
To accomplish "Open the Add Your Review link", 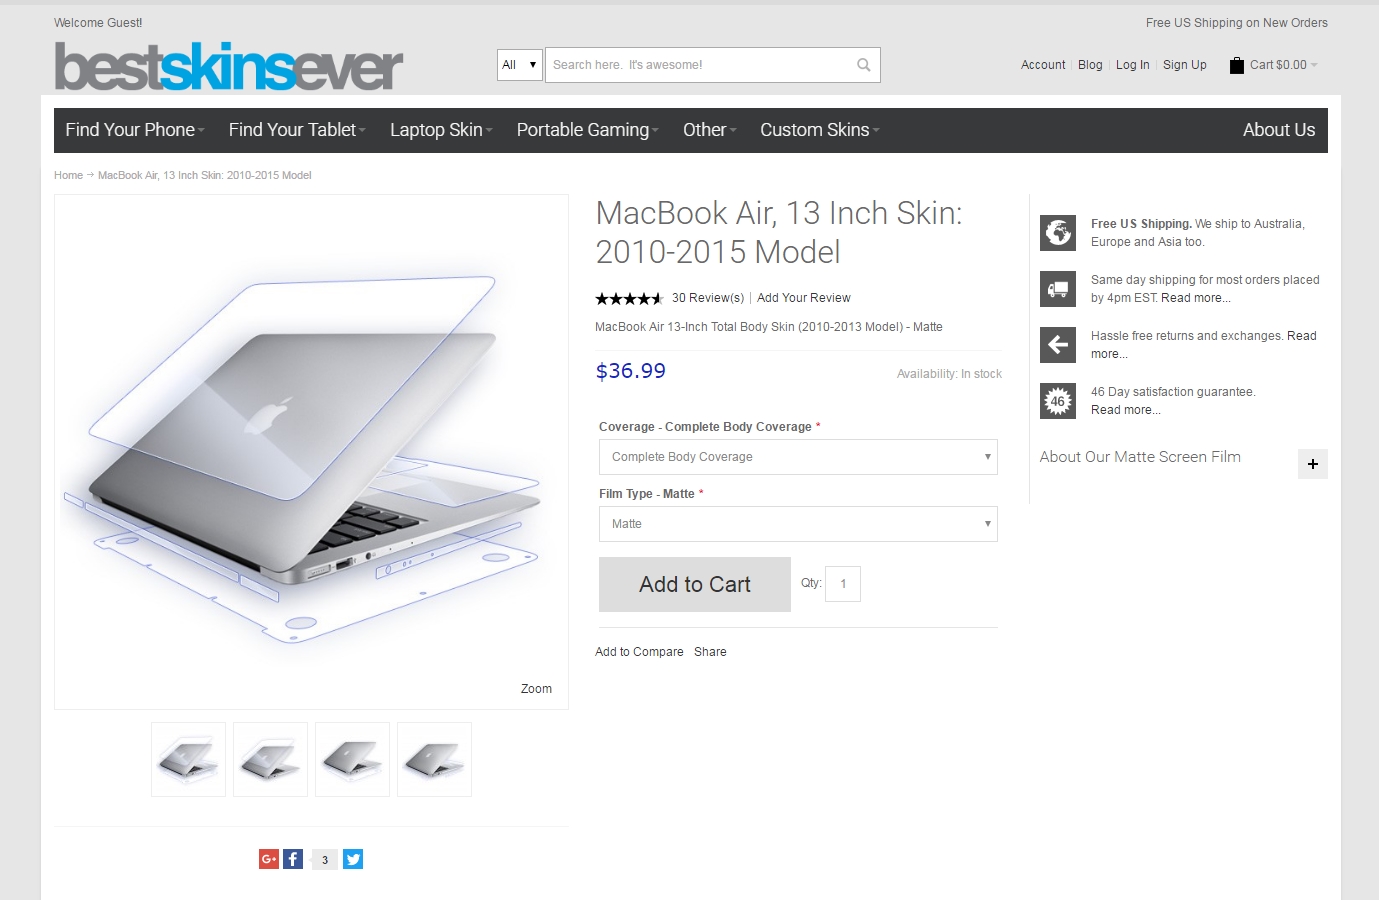I will (x=804, y=298).
